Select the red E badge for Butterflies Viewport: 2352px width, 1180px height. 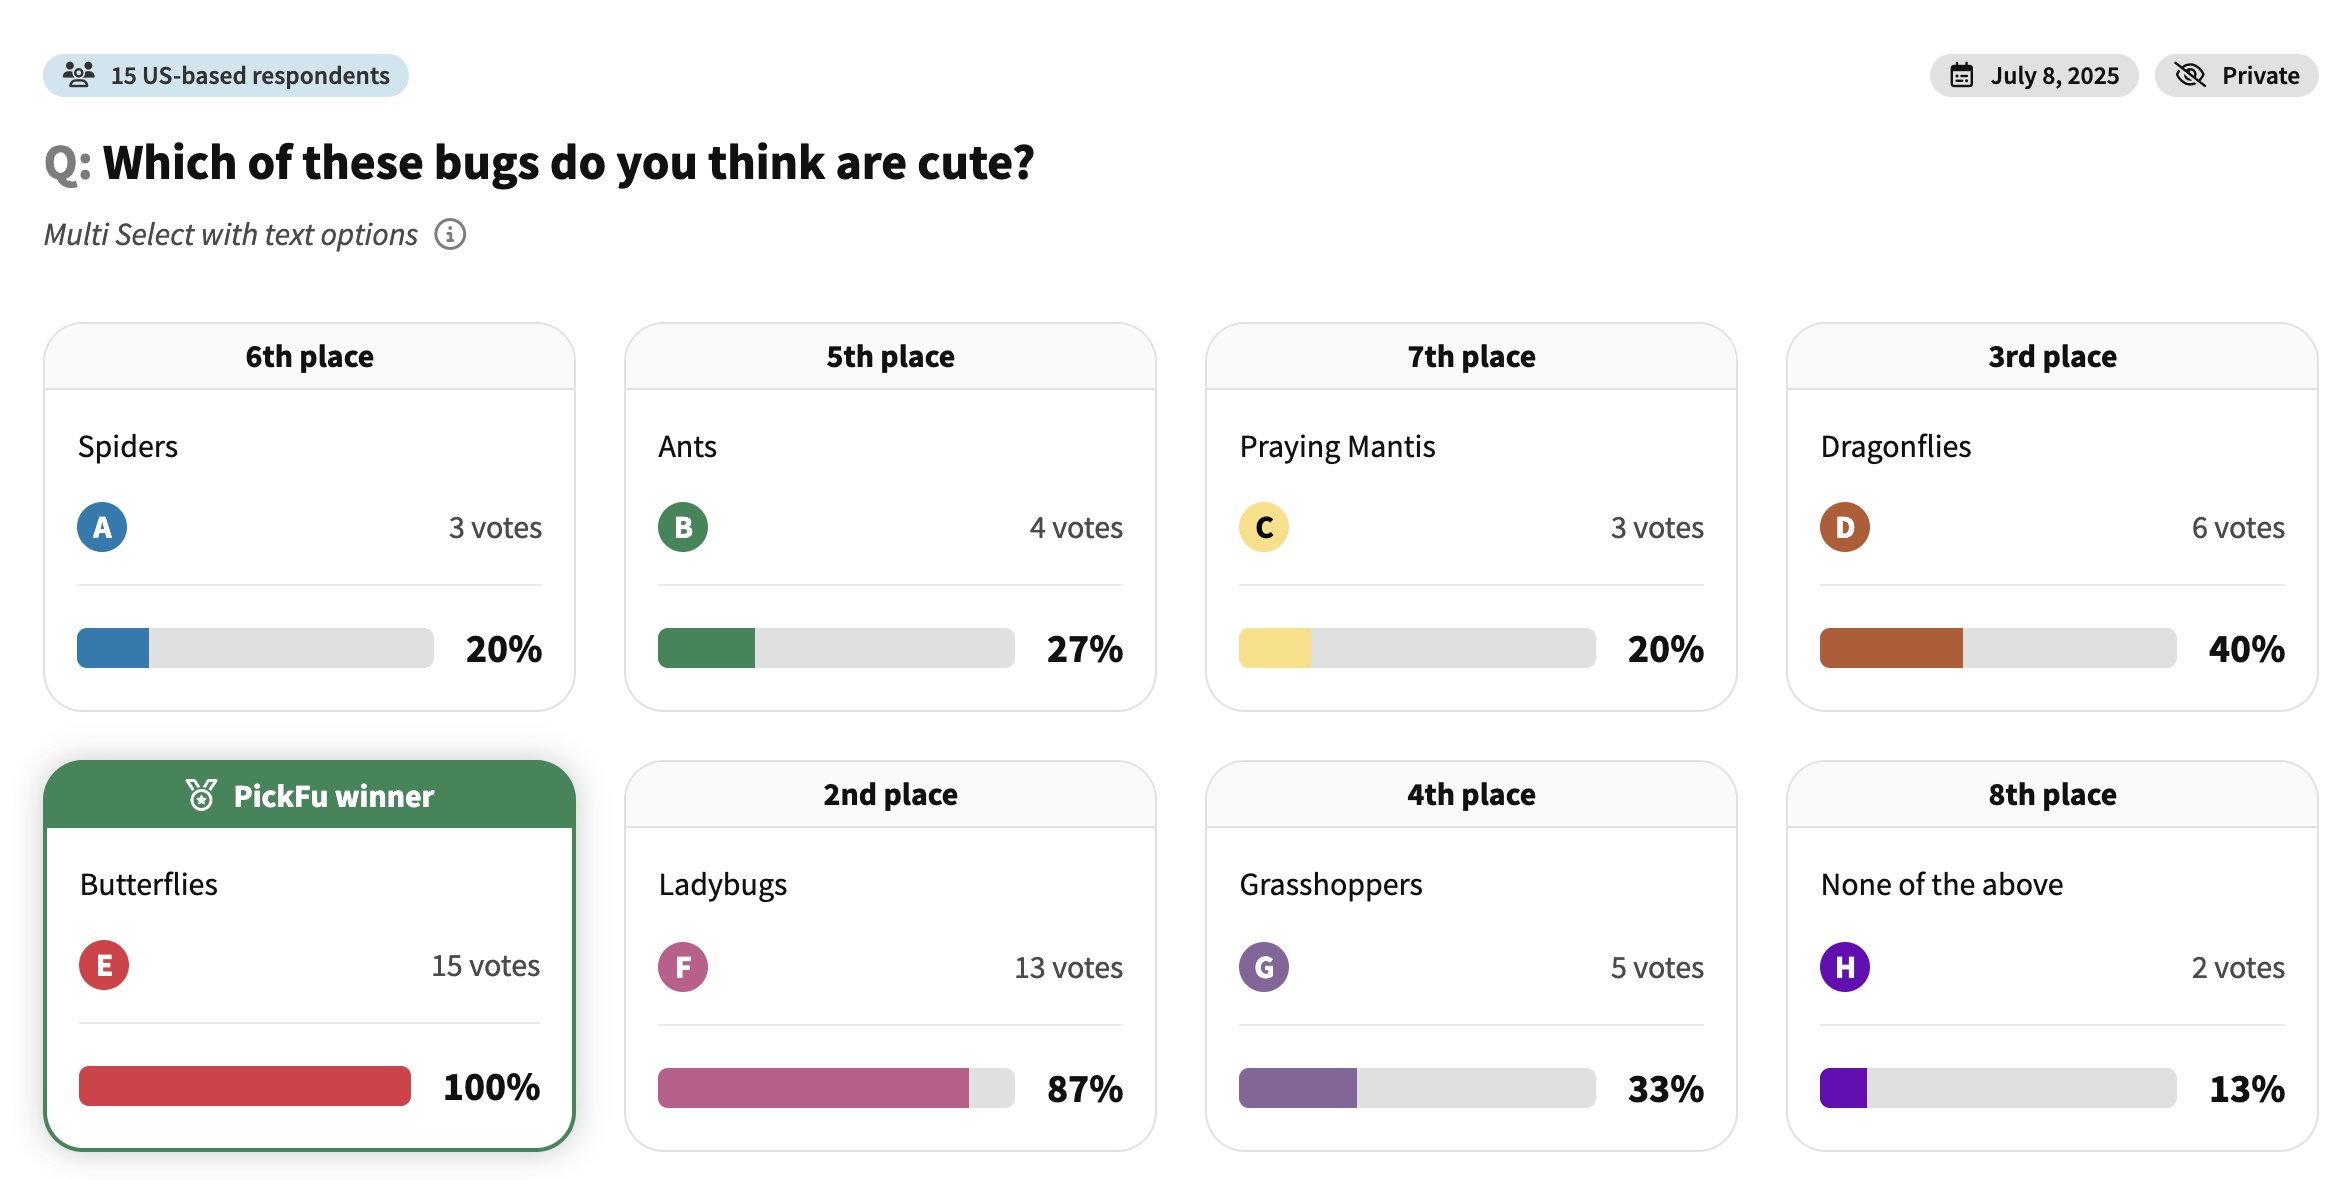click(x=104, y=965)
